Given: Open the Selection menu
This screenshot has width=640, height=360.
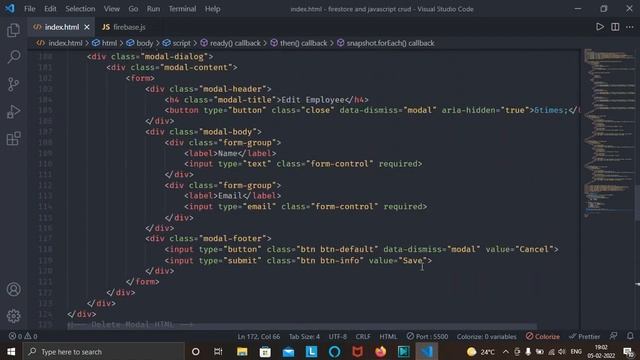Looking at the screenshot, I should (x=80, y=9).
